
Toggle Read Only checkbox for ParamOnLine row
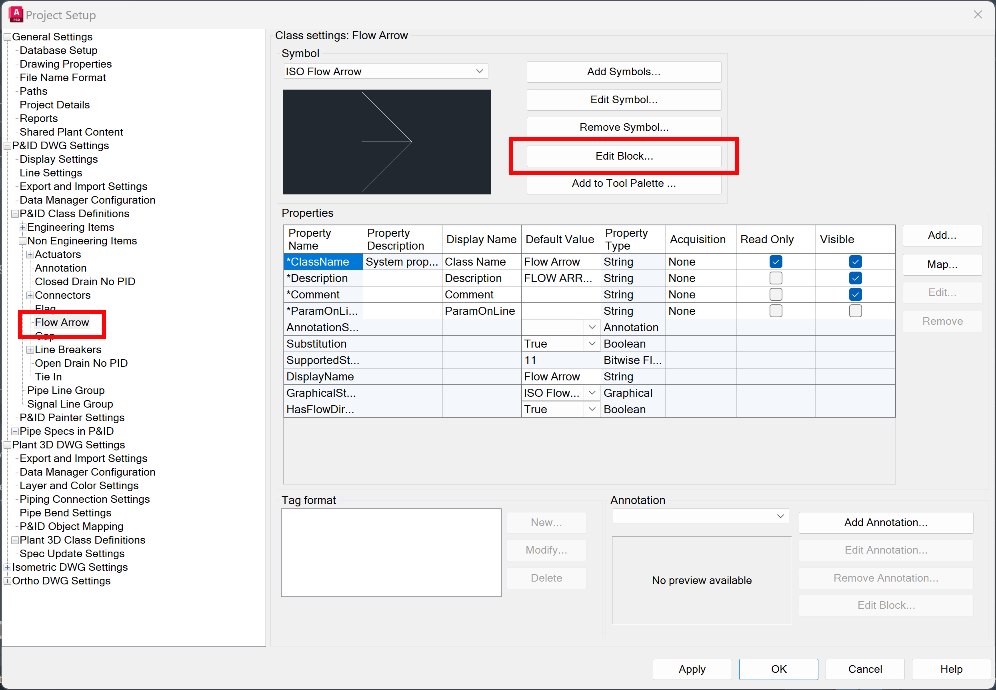coord(776,311)
